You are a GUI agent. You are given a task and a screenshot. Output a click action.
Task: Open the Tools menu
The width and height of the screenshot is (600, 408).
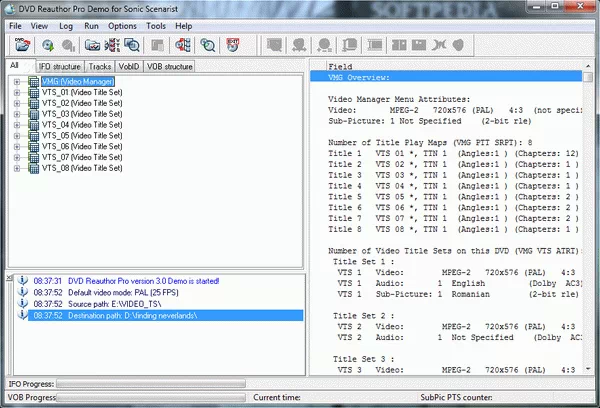click(x=156, y=24)
